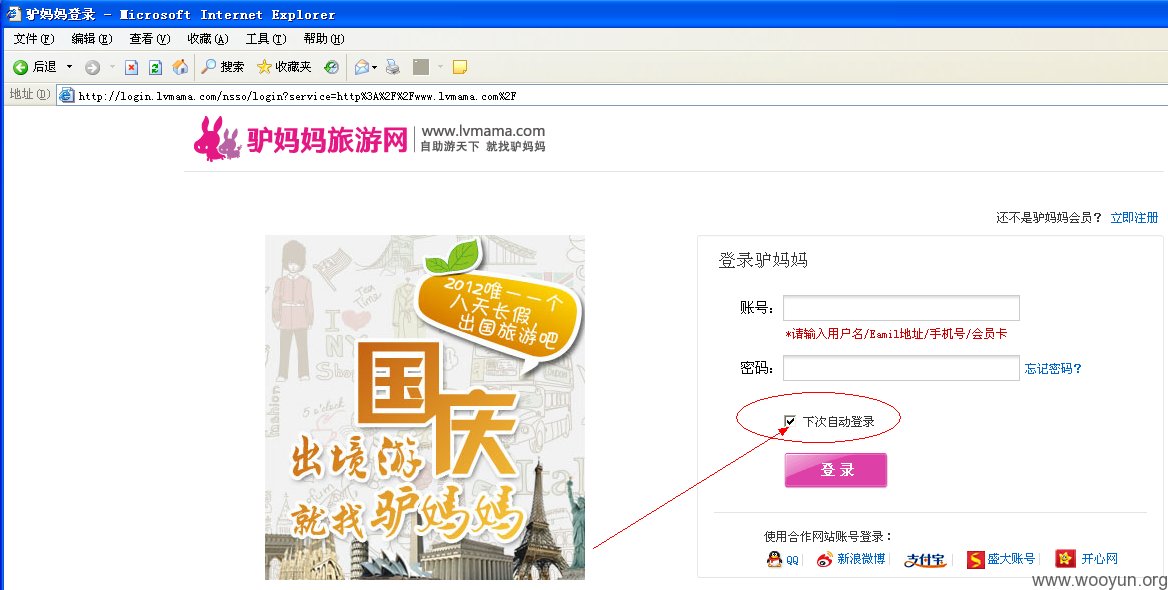Click the IE title bar icon
This screenshot has width=1168, height=590.
[x=14, y=13]
